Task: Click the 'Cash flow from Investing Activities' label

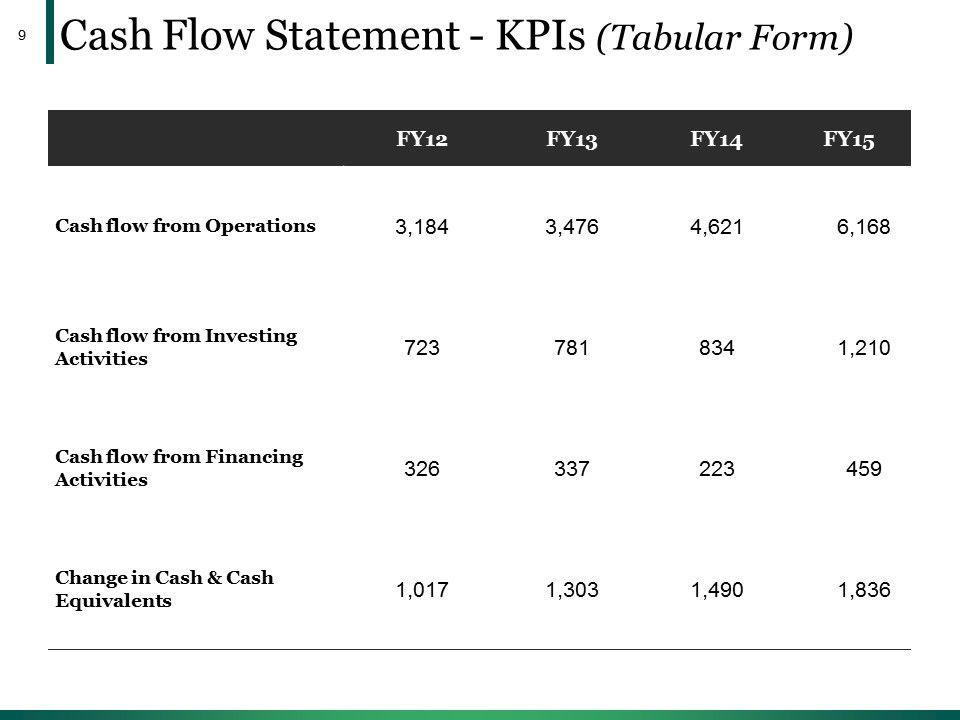Action: pyautogui.click(x=177, y=347)
